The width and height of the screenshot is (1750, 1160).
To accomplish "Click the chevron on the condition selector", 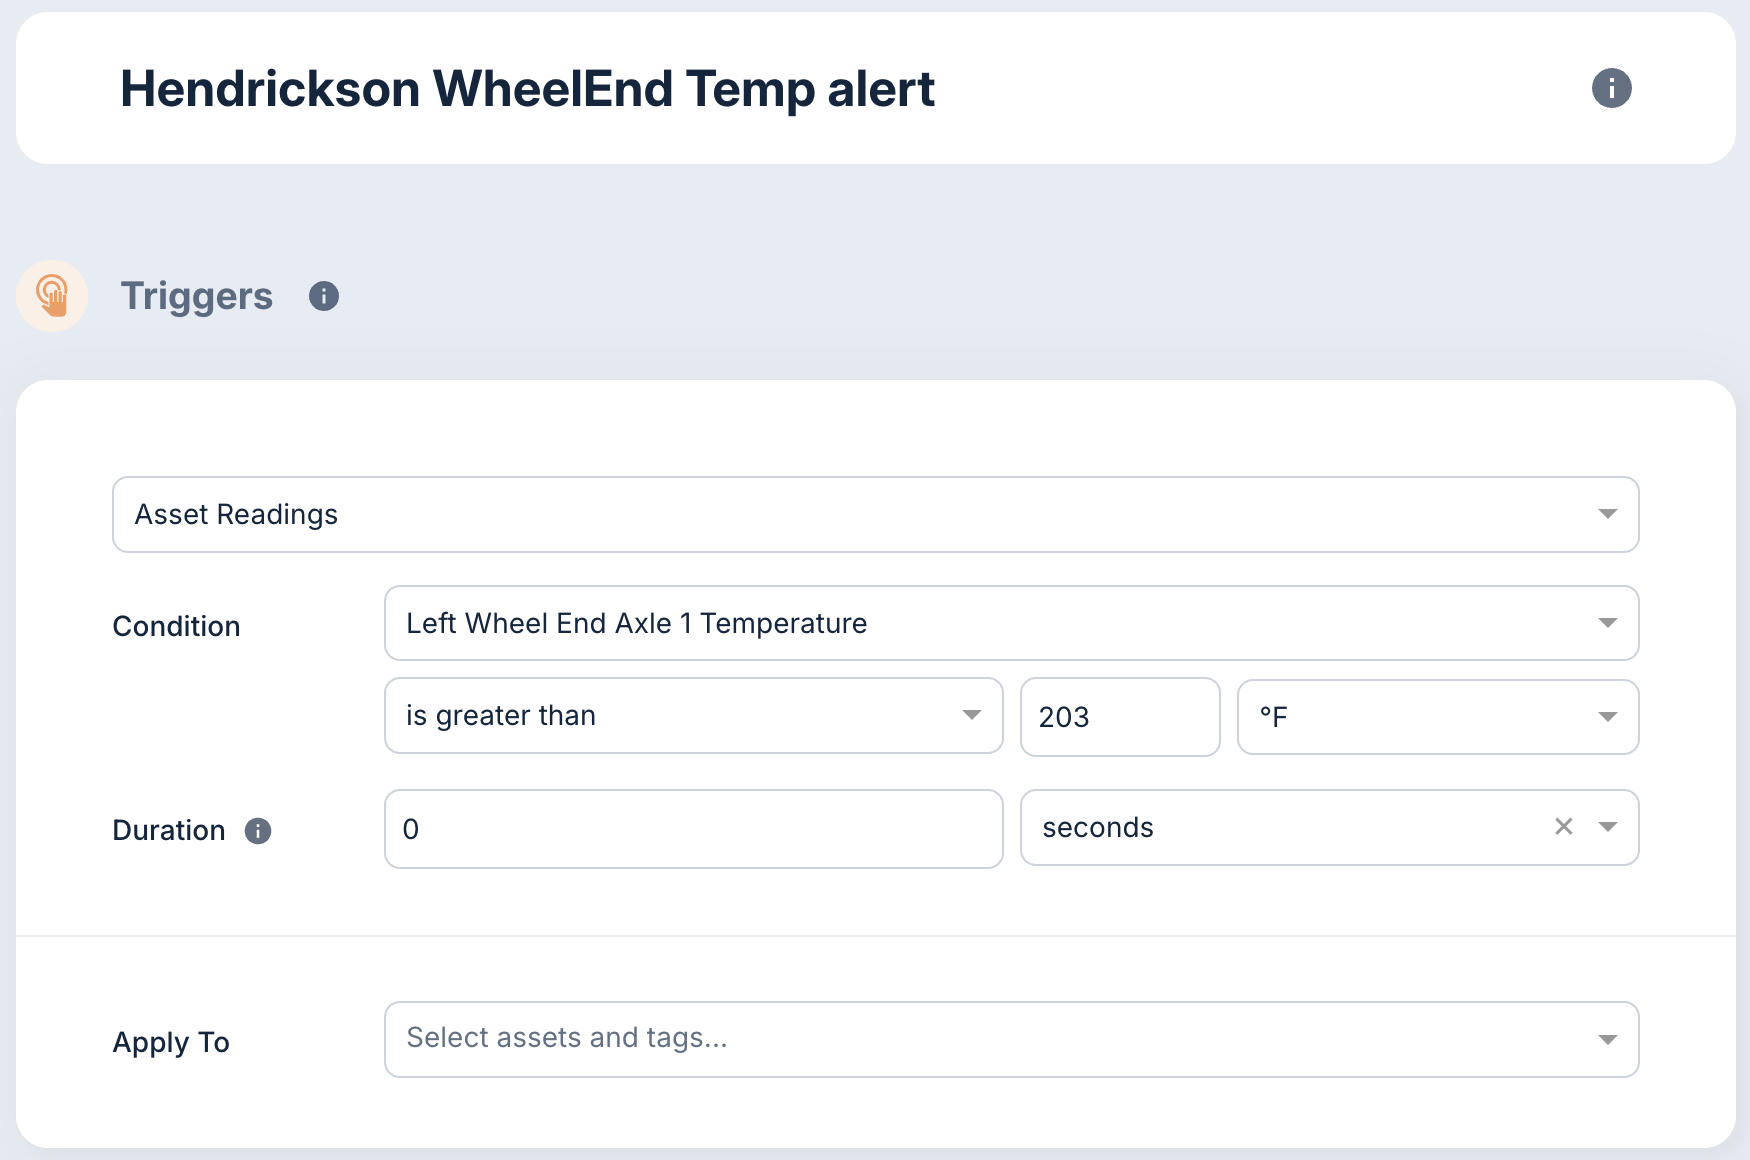I will 1607,622.
